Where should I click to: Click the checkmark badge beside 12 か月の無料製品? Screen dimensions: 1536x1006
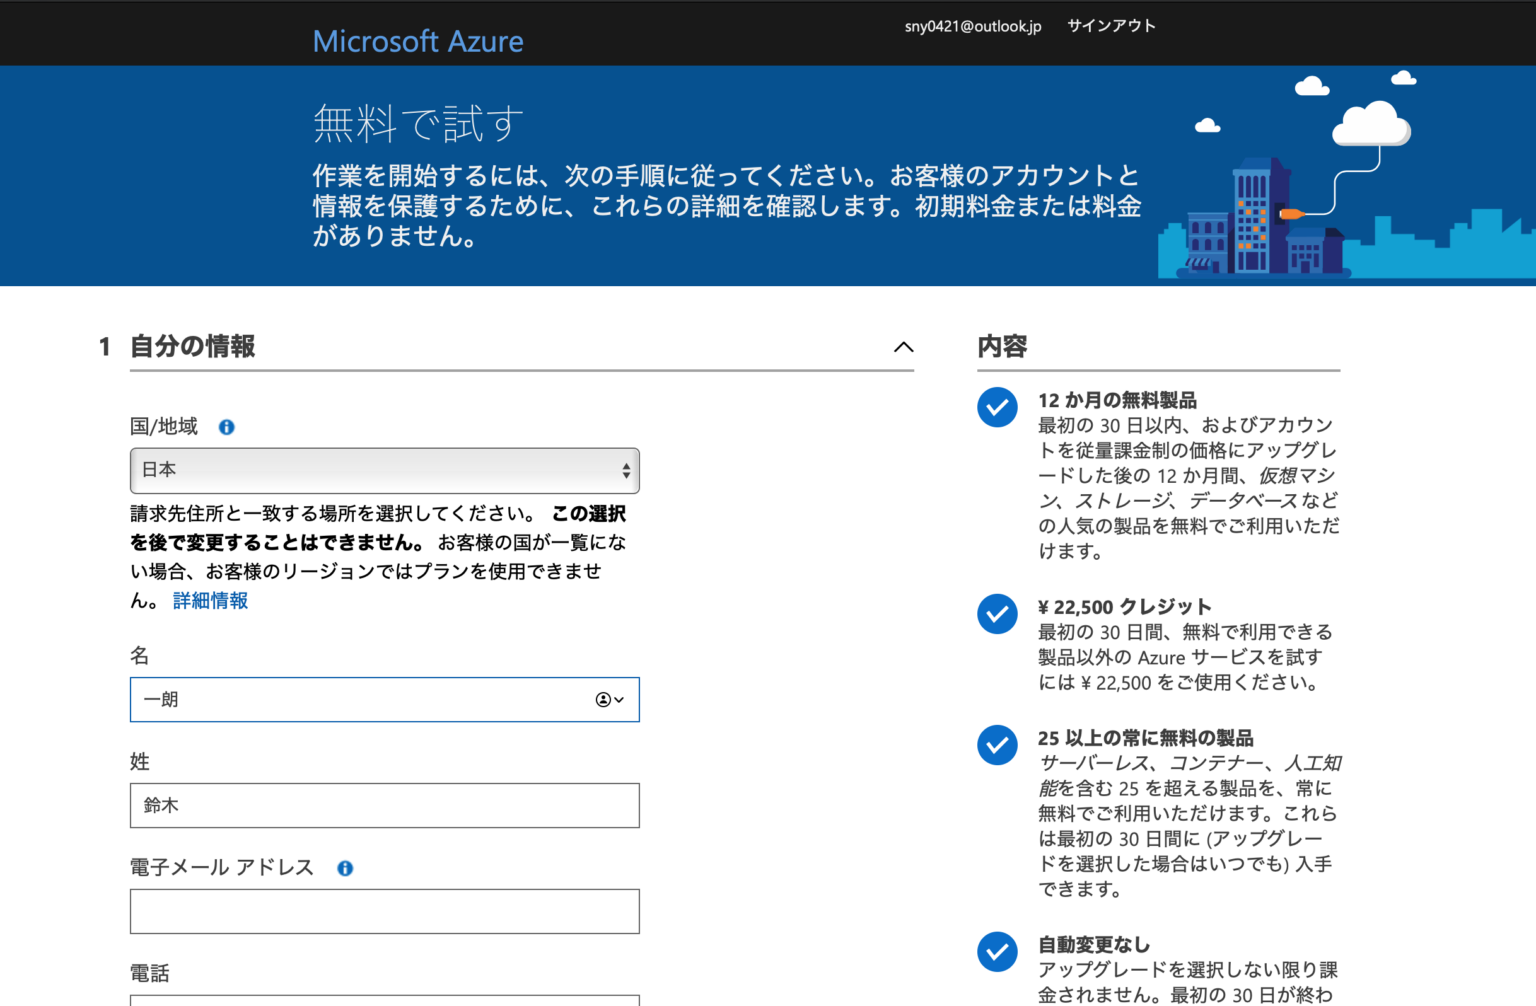click(997, 407)
